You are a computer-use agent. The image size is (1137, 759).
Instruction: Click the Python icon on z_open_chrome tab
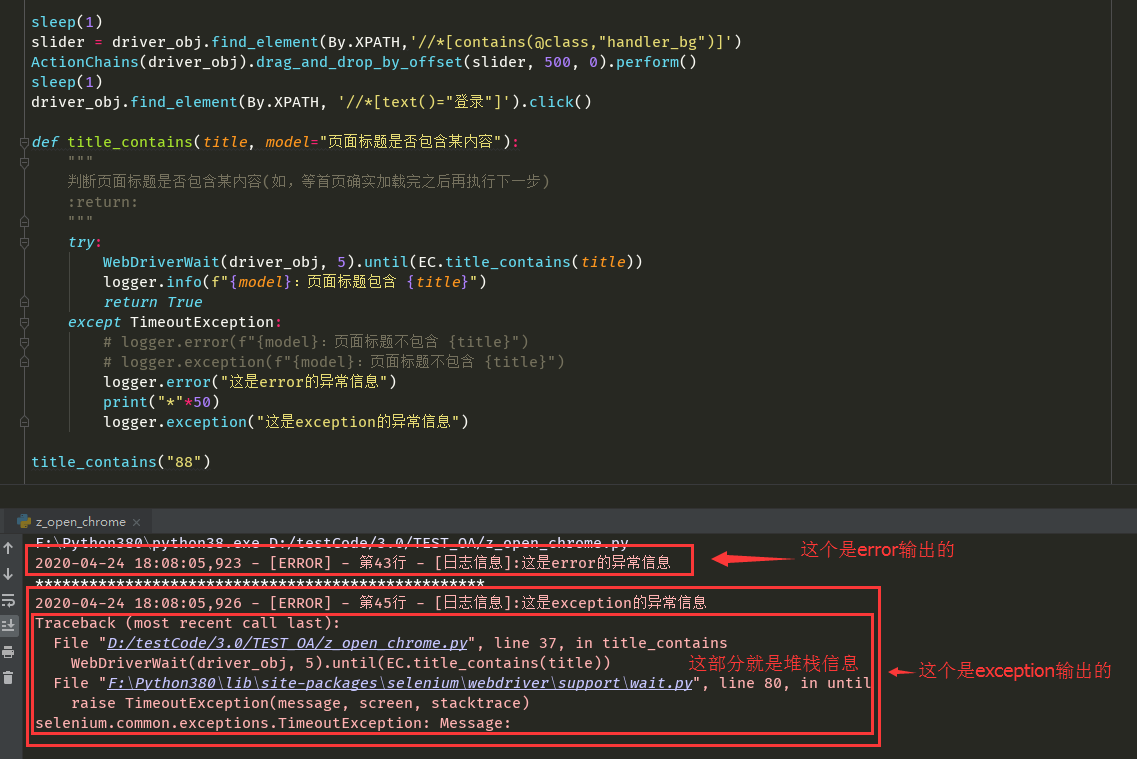point(22,520)
